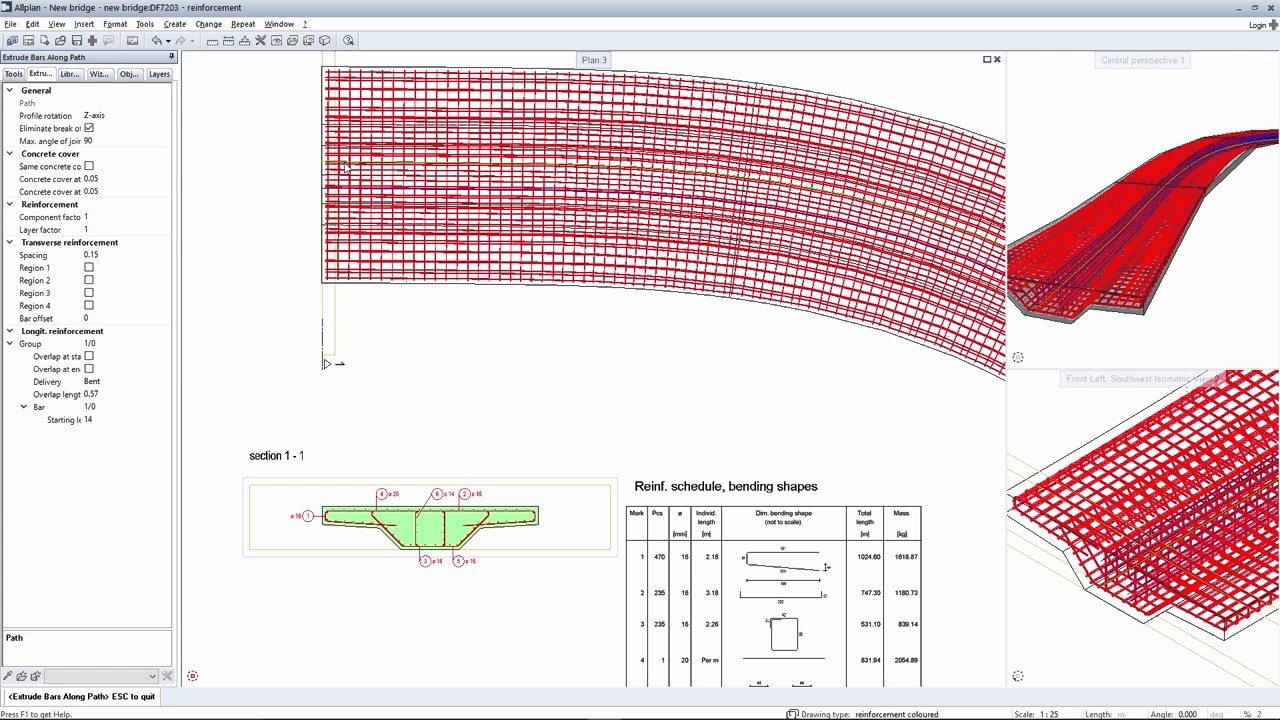Click the plus-shaped toolbar icon
Screen dimensions: 1280x720
(x=92, y=41)
